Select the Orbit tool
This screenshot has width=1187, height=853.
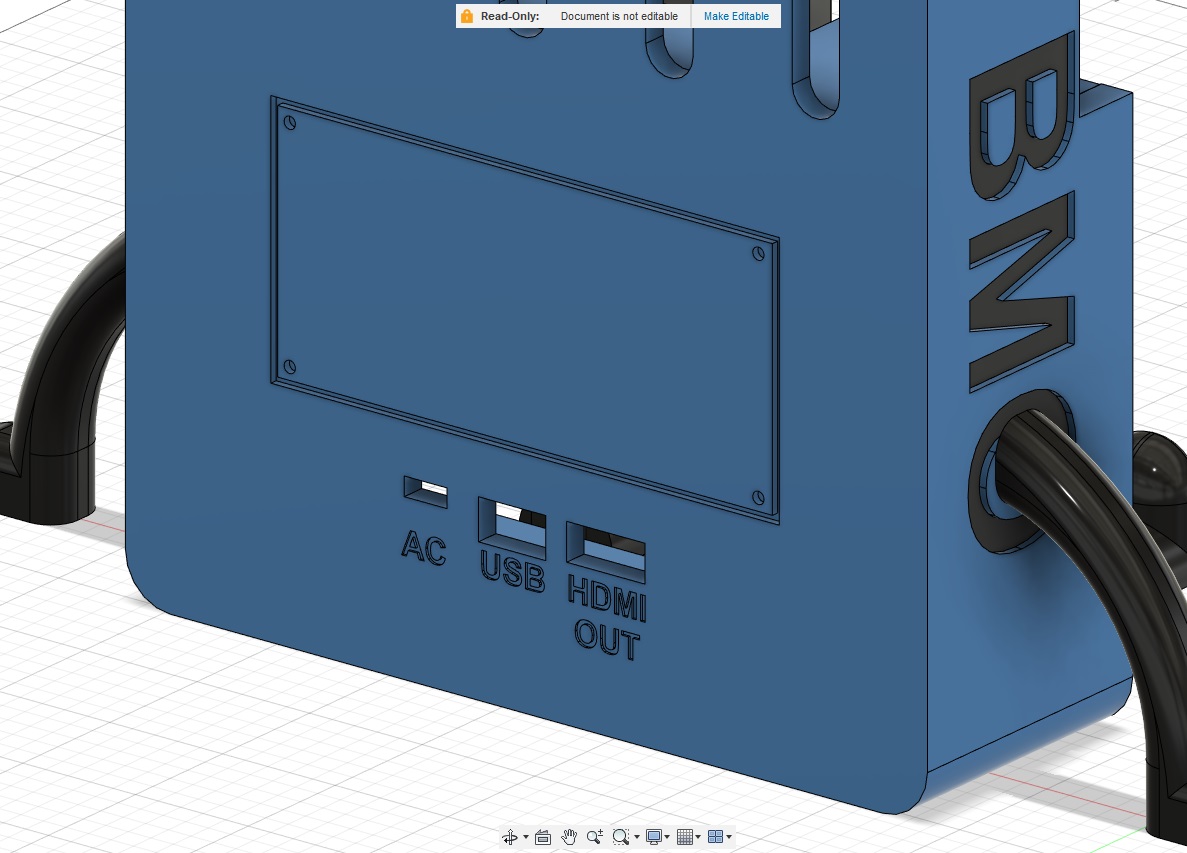click(510, 837)
